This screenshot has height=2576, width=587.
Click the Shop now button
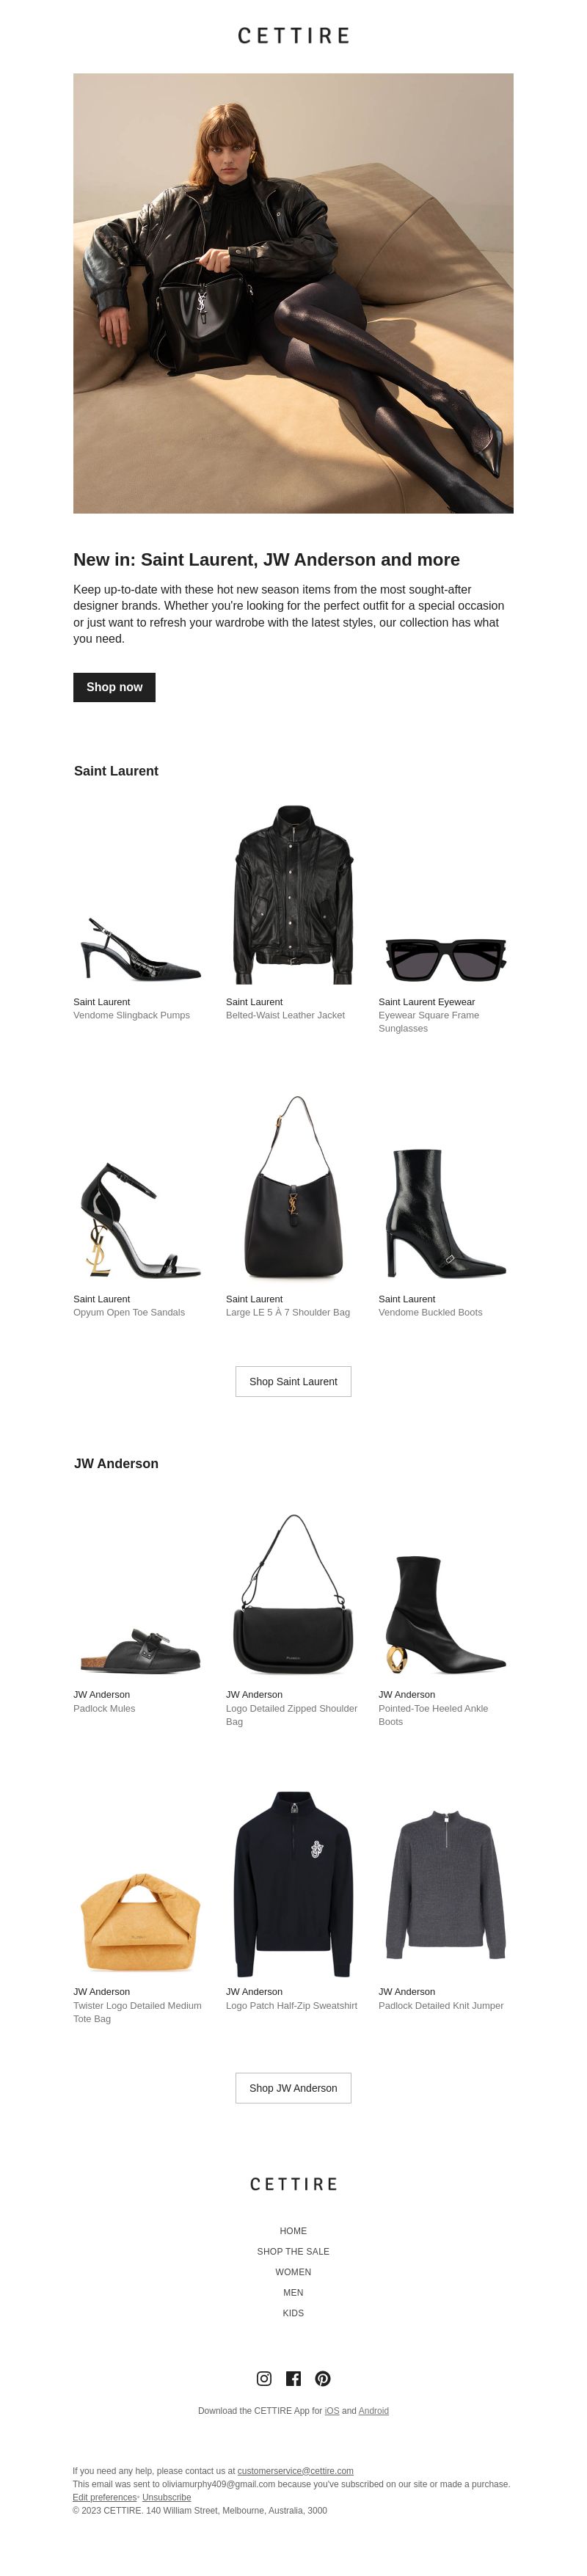point(114,687)
